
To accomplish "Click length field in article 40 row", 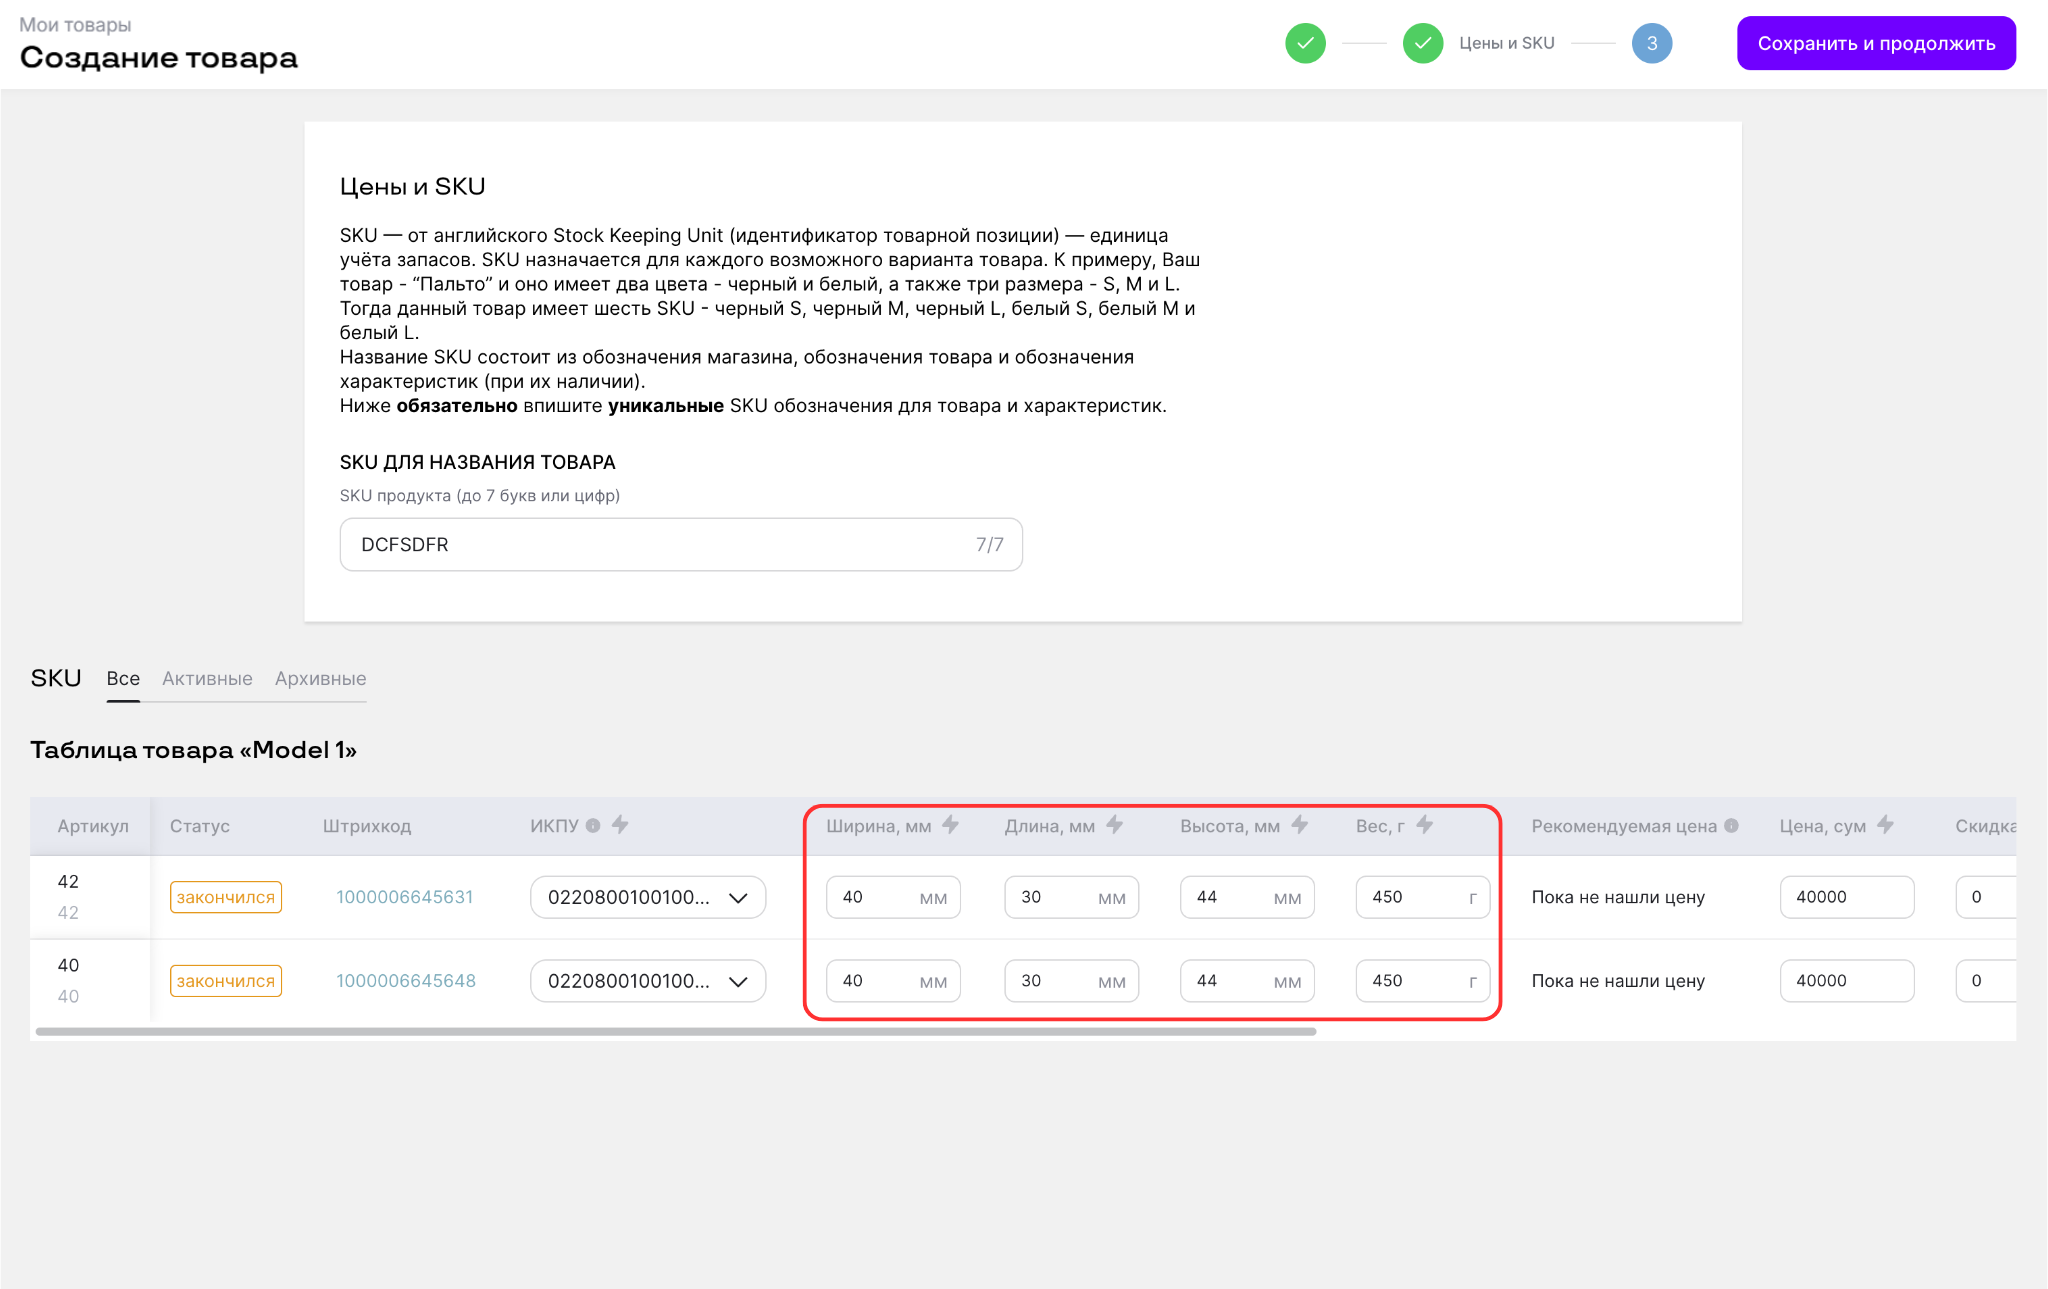I will pyautogui.click(x=1071, y=981).
